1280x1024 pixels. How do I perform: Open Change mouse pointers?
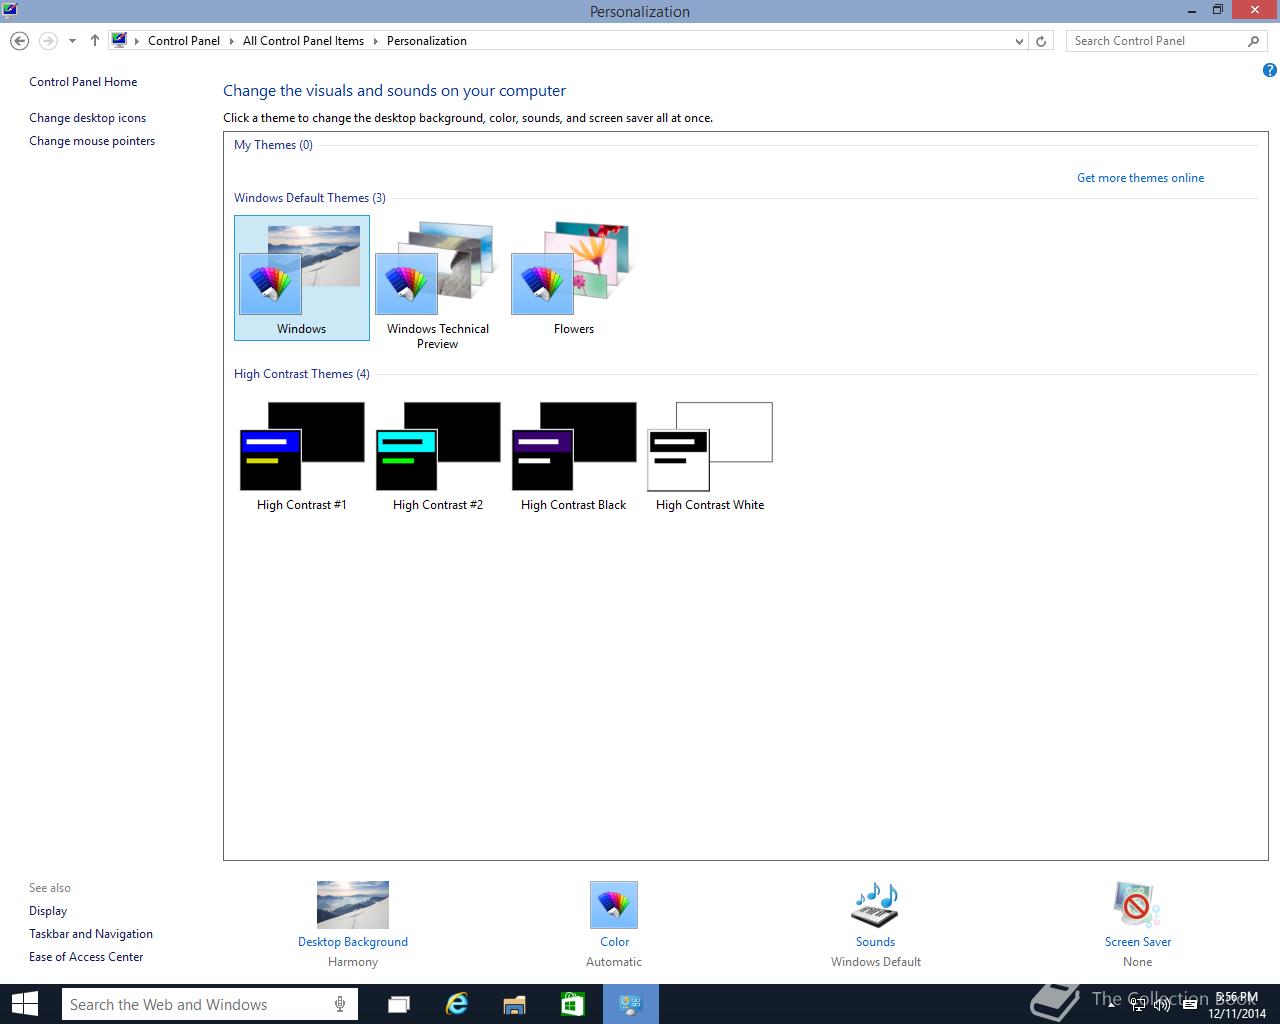coord(92,141)
